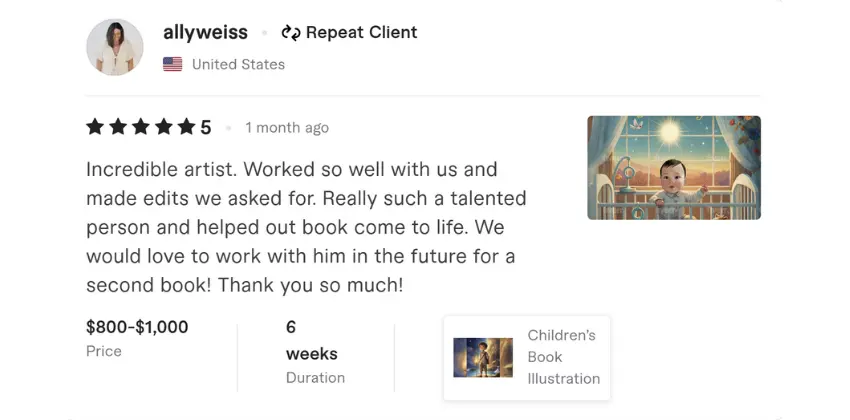Click the second rating star
The image size is (850, 420).
(x=119, y=127)
